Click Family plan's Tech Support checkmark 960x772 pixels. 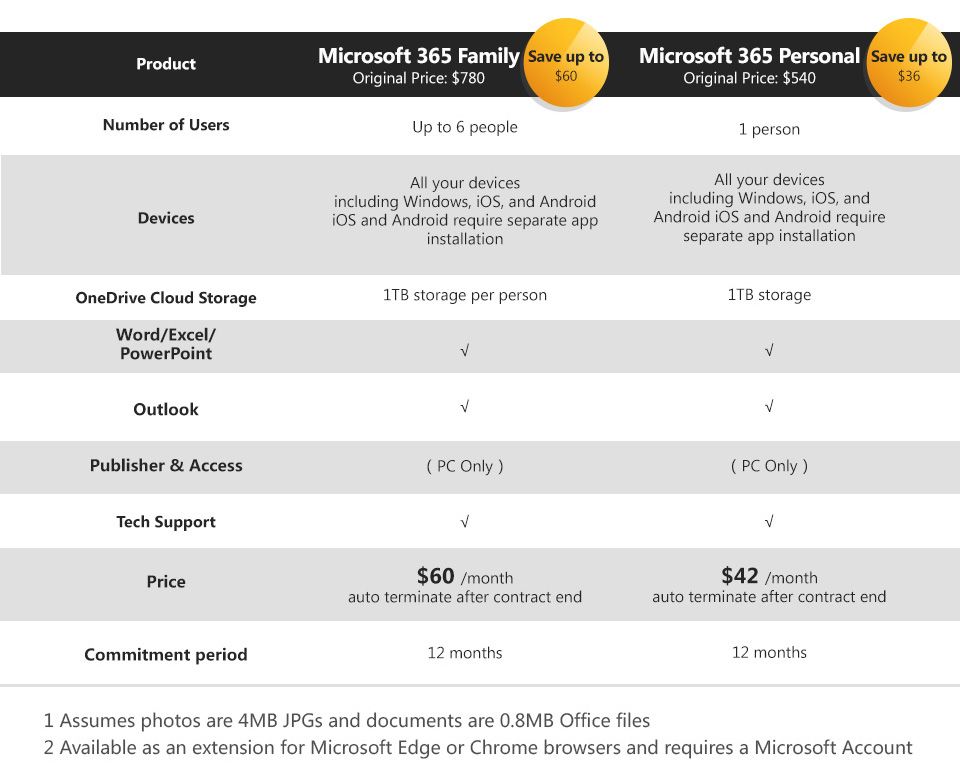(465, 522)
